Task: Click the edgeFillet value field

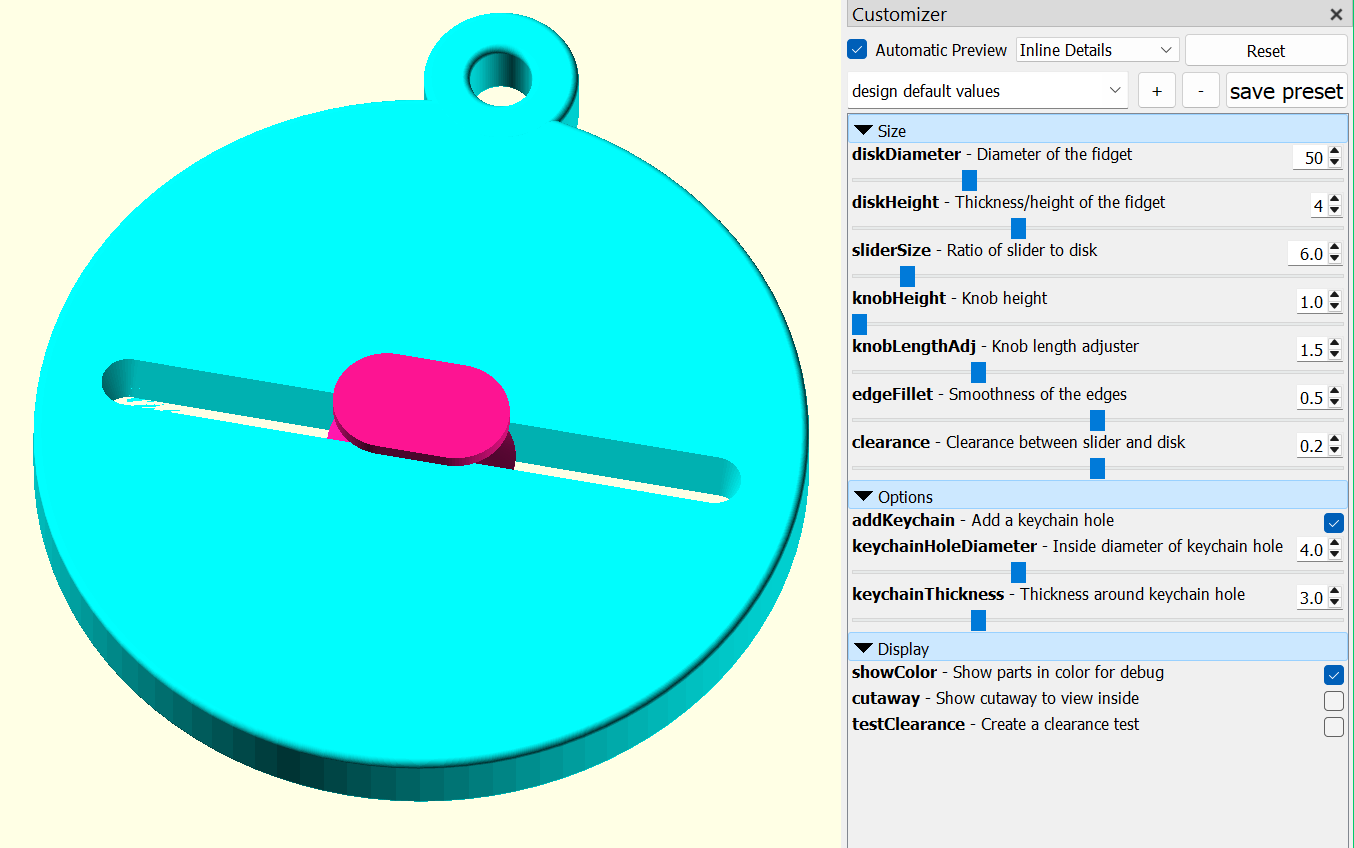Action: pyautogui.click(x=1310, y=398)
